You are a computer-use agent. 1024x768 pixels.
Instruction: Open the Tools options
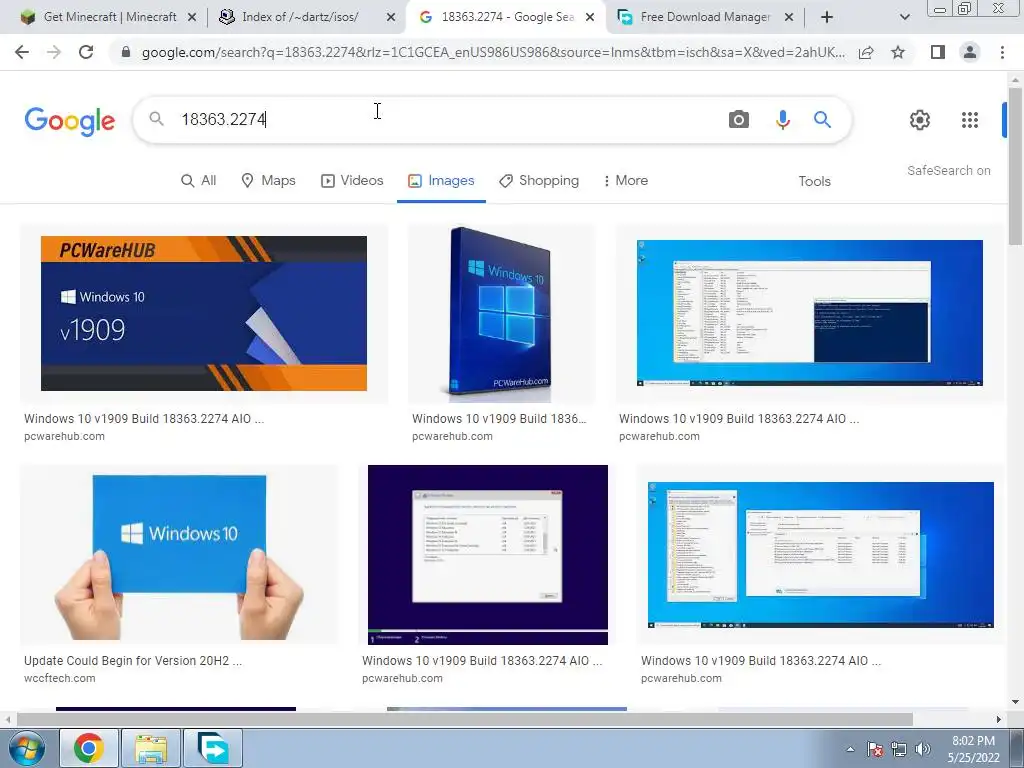pyautogui.click(x=814, y=182)
